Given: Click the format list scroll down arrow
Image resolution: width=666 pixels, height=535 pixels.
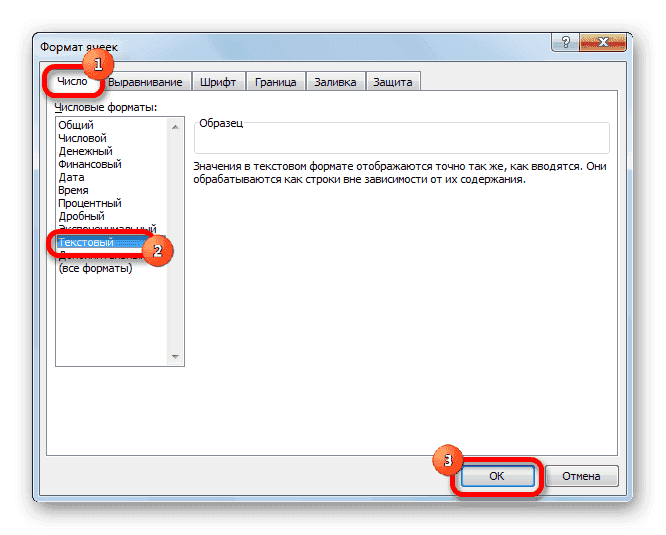Looking at the screenshot, I should click(x=175, y=356).
